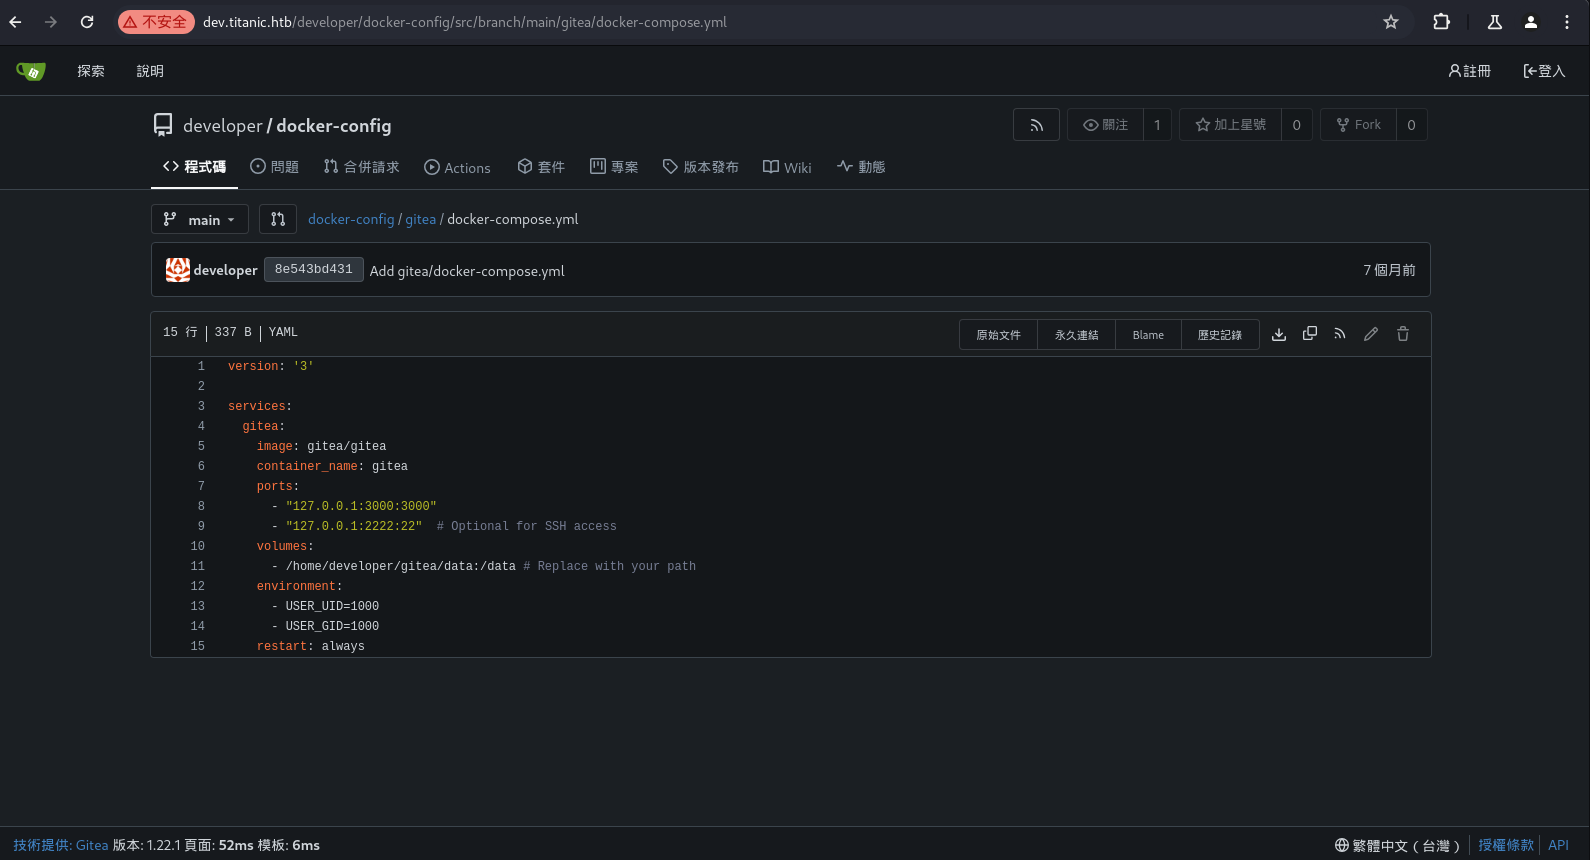
Task: Switch to the Wiki tab
Action: (787, 167)
